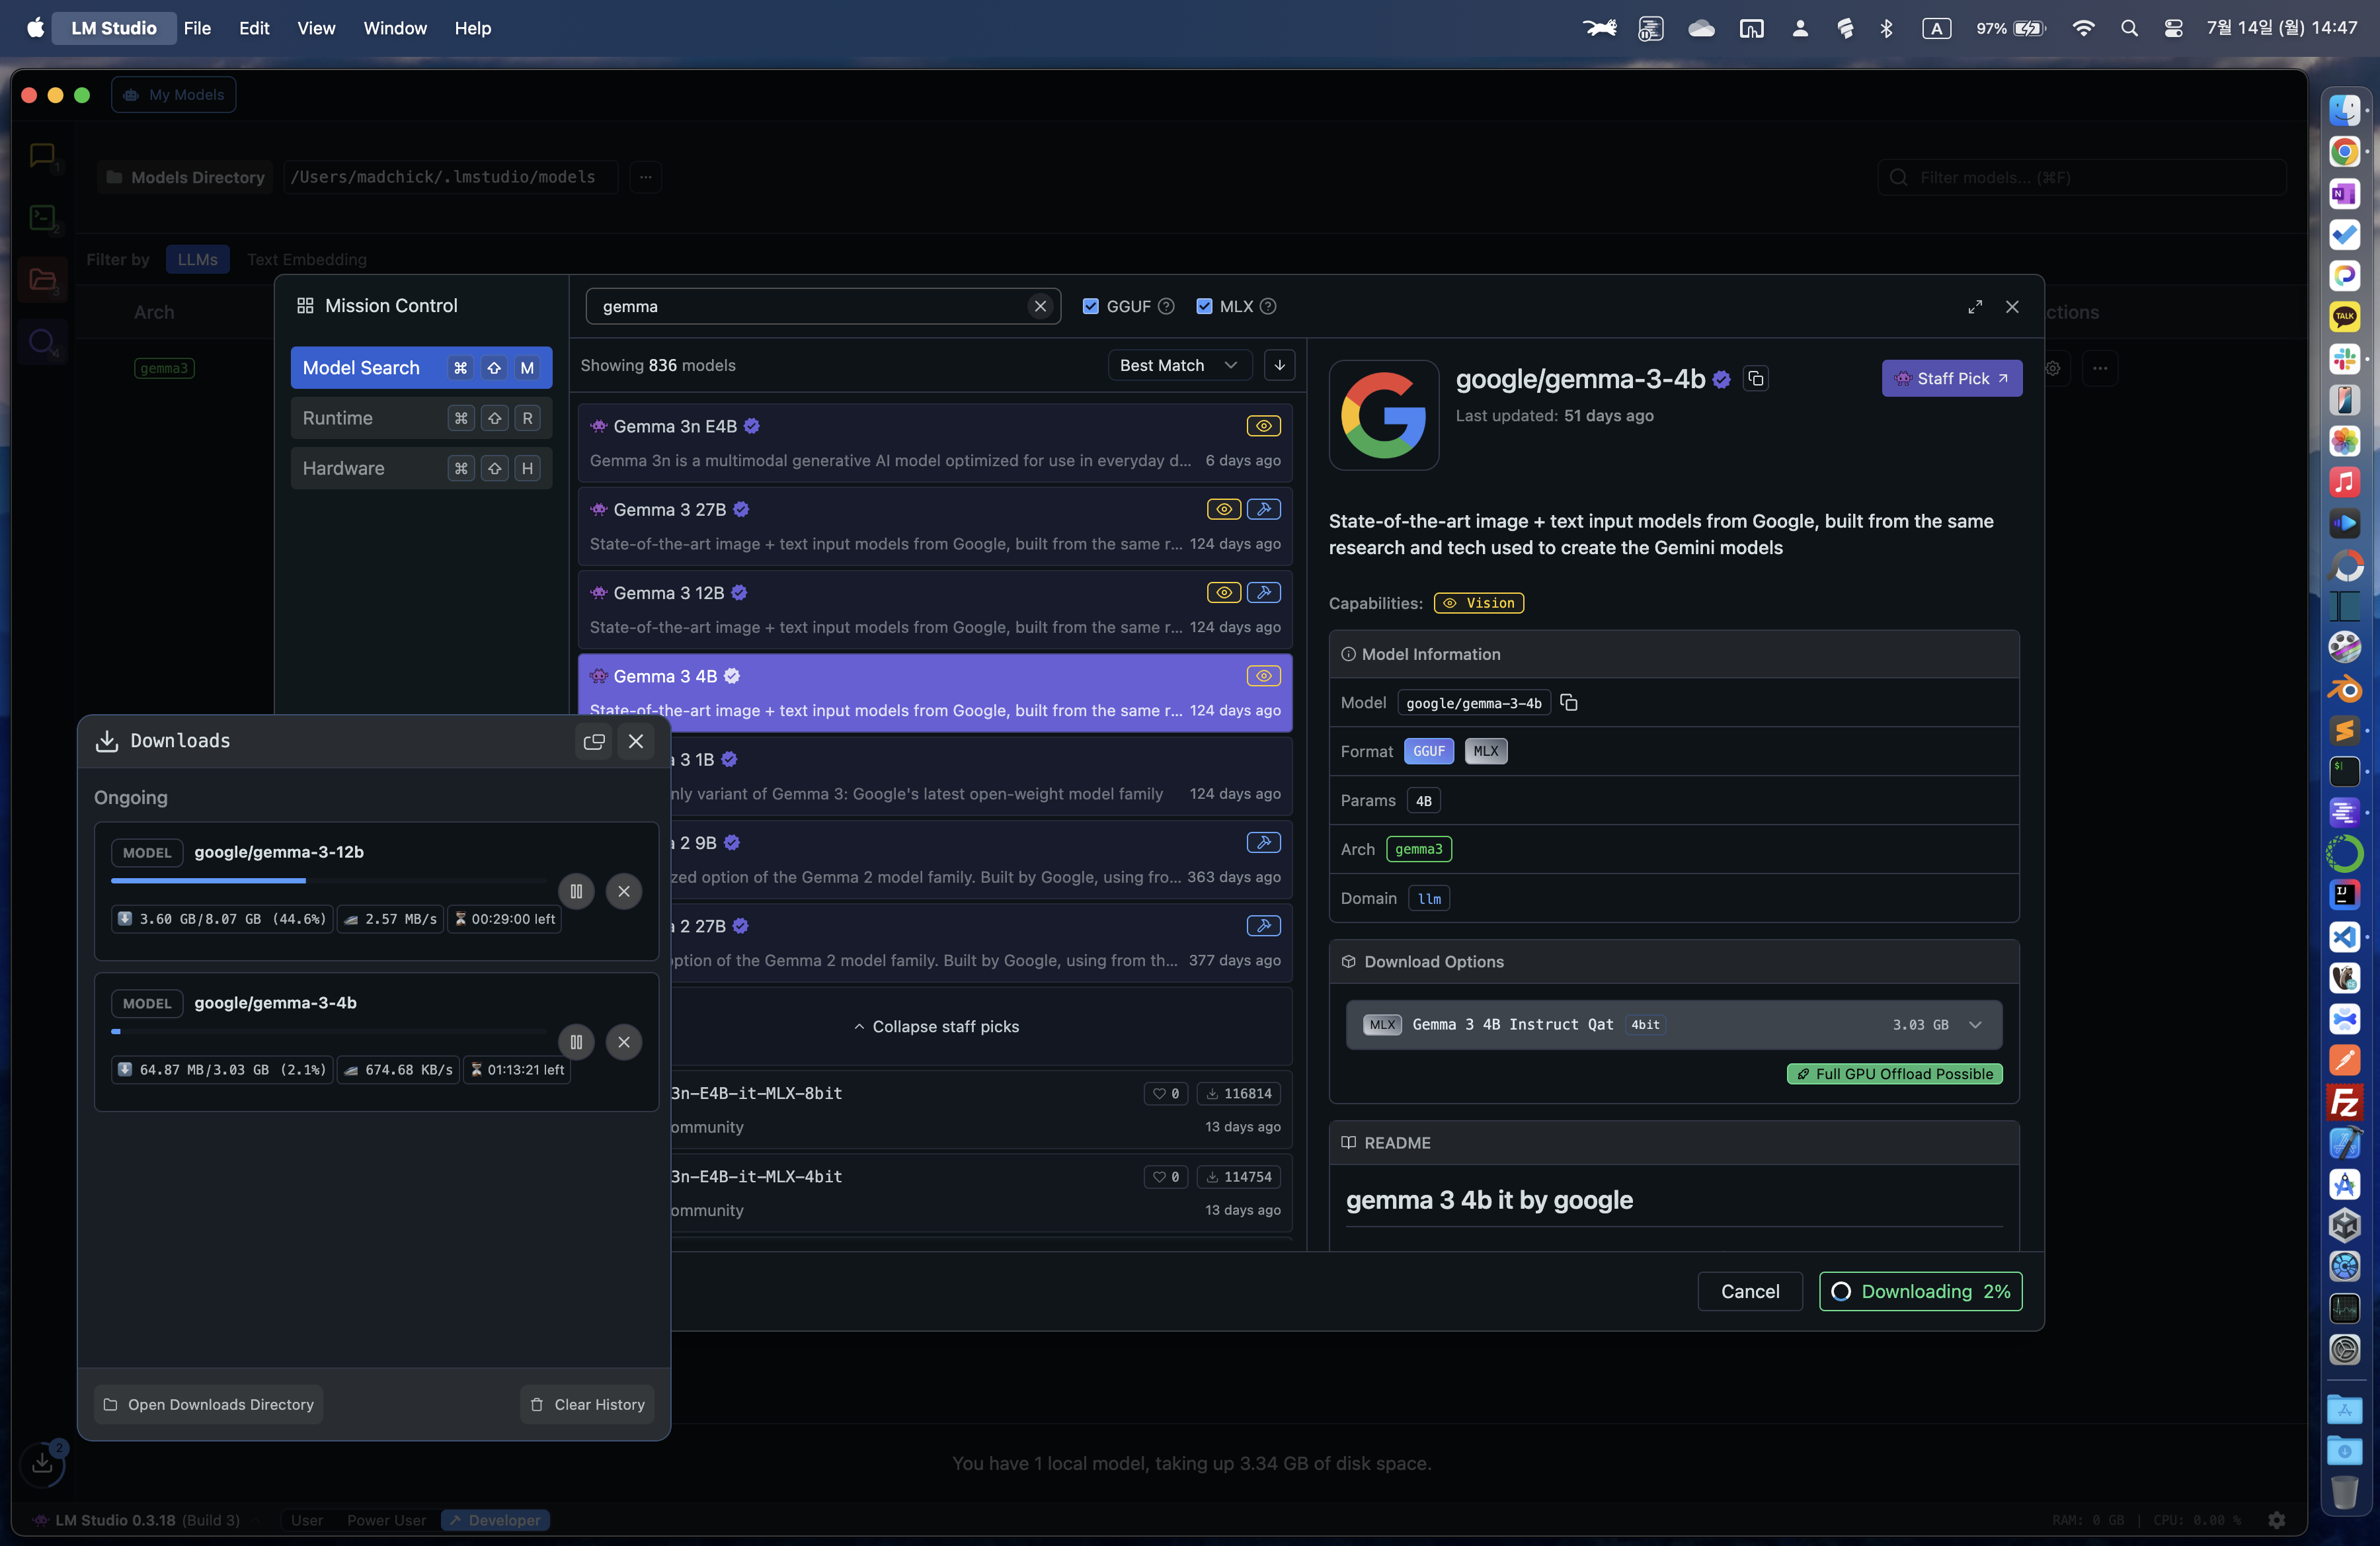
Task: Clear the gemma search field
Action: tap(1040, 307)
